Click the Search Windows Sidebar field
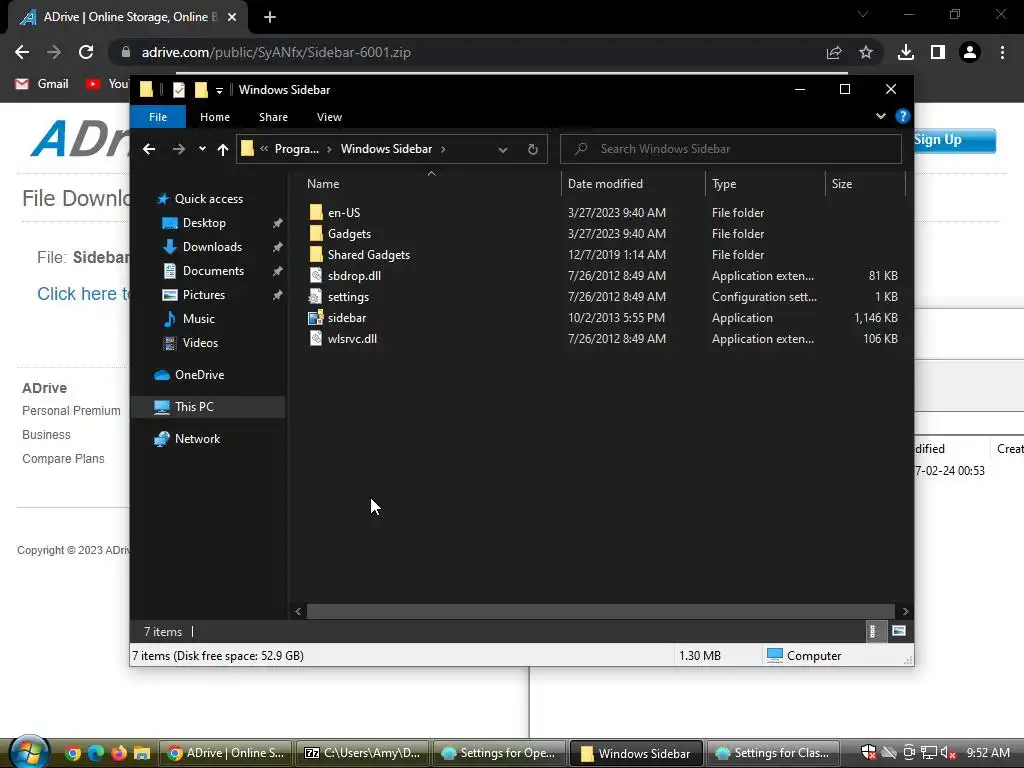 (731, 149)
